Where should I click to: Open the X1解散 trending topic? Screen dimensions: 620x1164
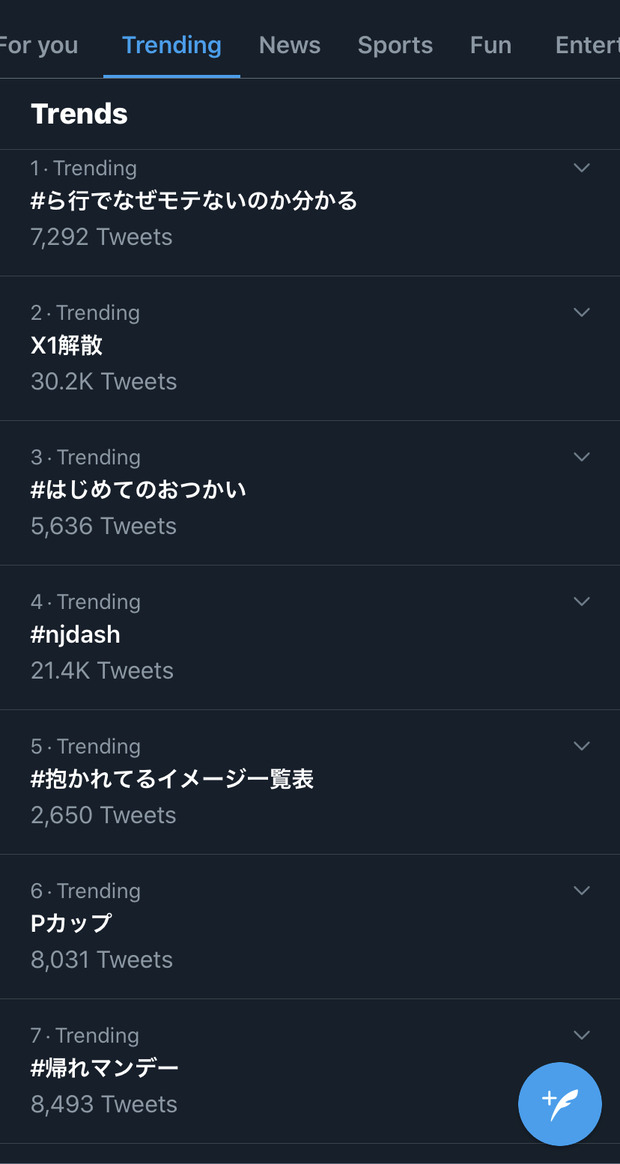310,349
